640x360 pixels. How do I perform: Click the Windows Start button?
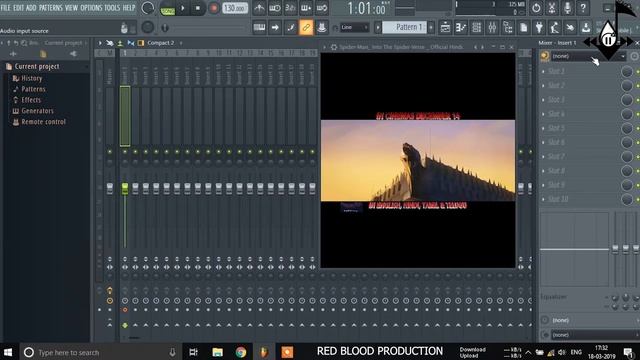[x=8, y=352]
